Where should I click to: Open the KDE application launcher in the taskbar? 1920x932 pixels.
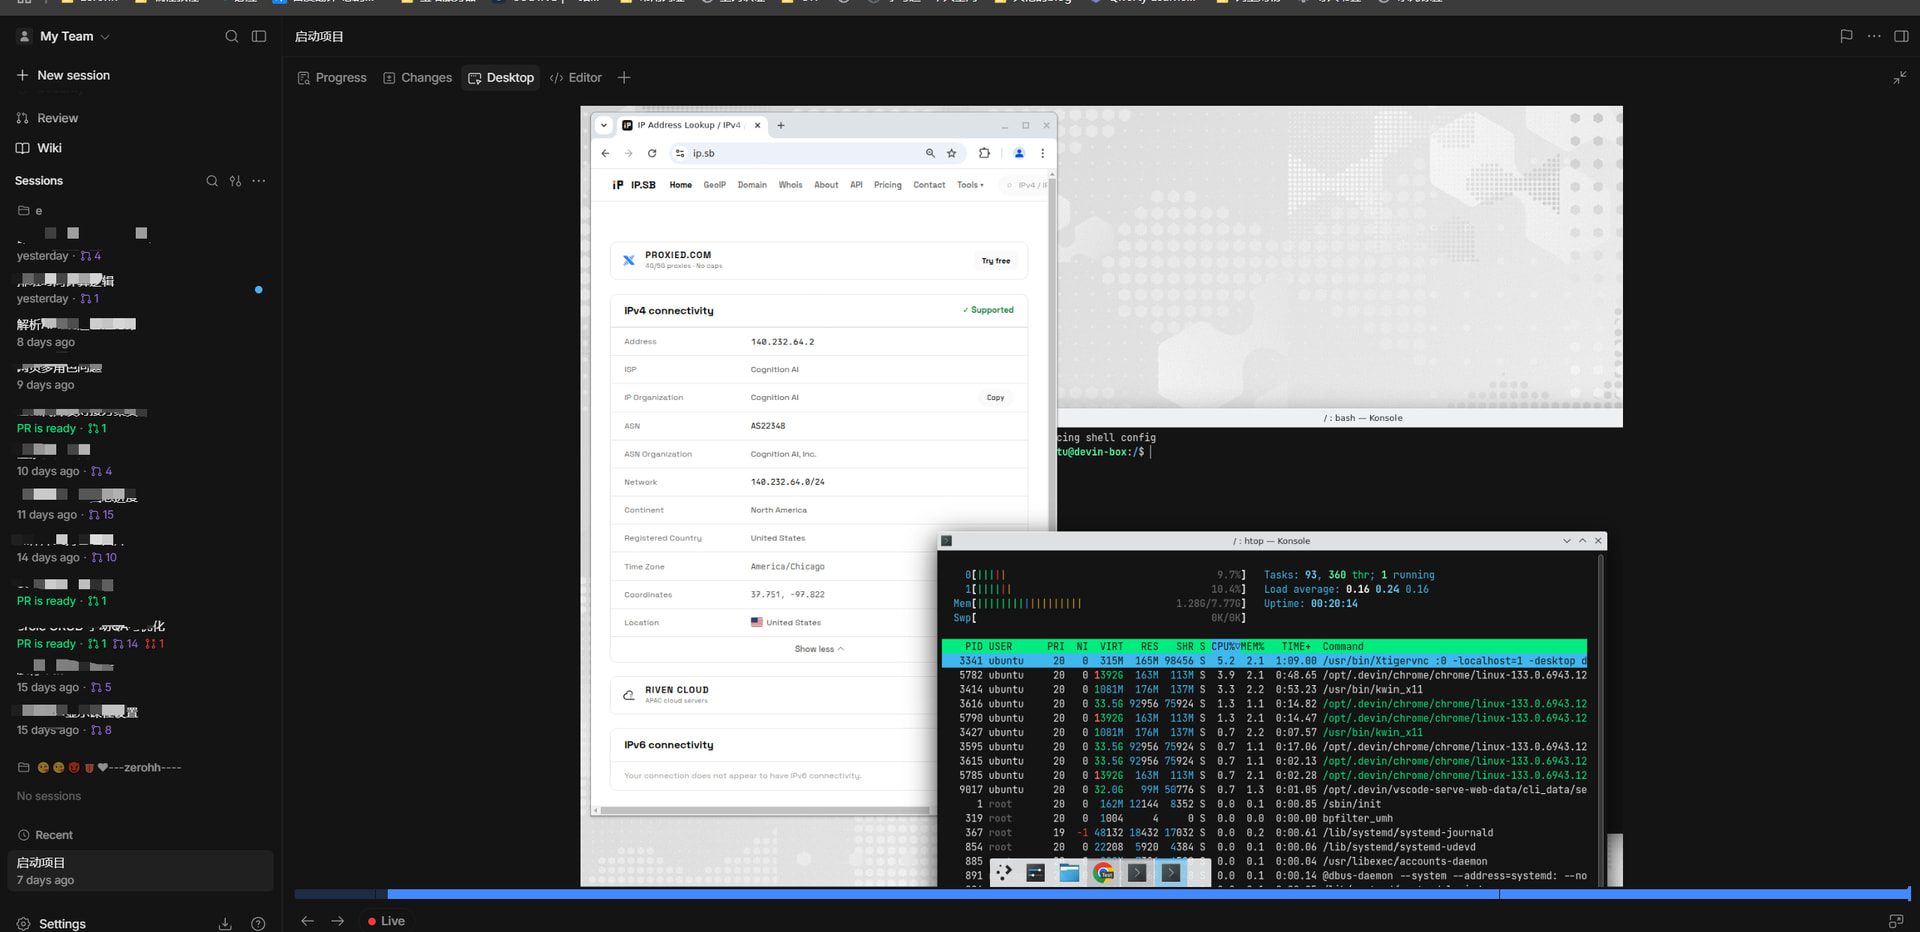pos(1004,873)
